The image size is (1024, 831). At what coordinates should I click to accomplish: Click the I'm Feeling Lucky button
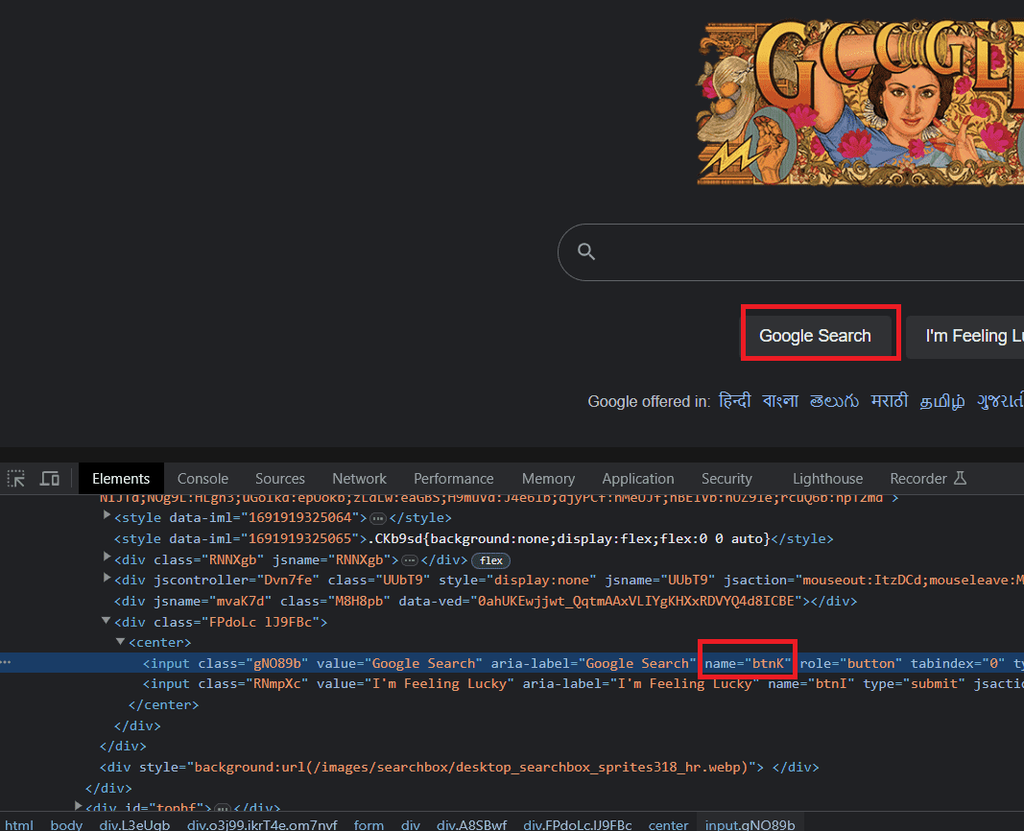(965, 336)
